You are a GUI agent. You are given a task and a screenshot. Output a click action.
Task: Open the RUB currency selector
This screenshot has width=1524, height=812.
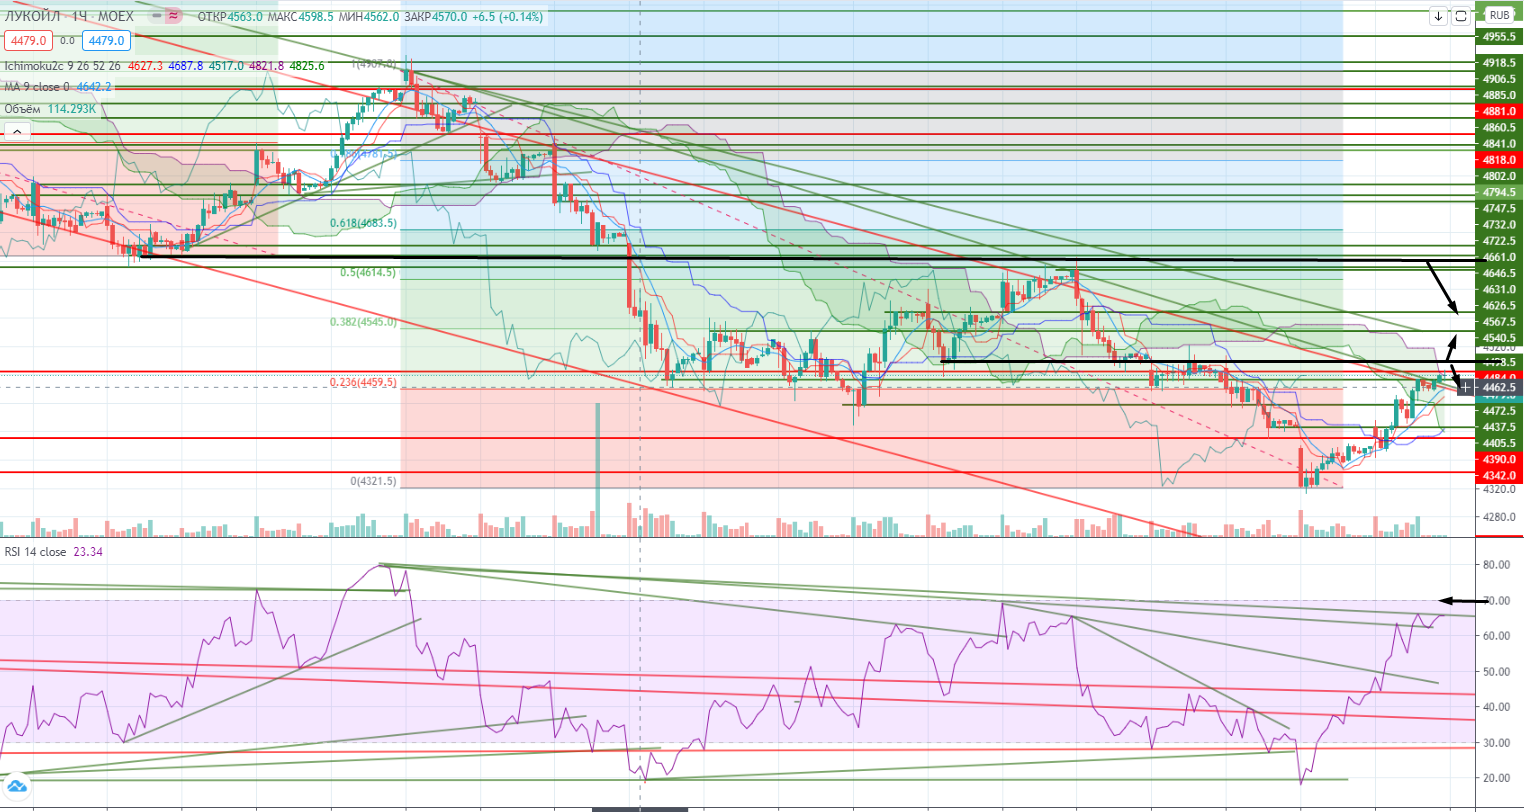(x=1499, y=15)
